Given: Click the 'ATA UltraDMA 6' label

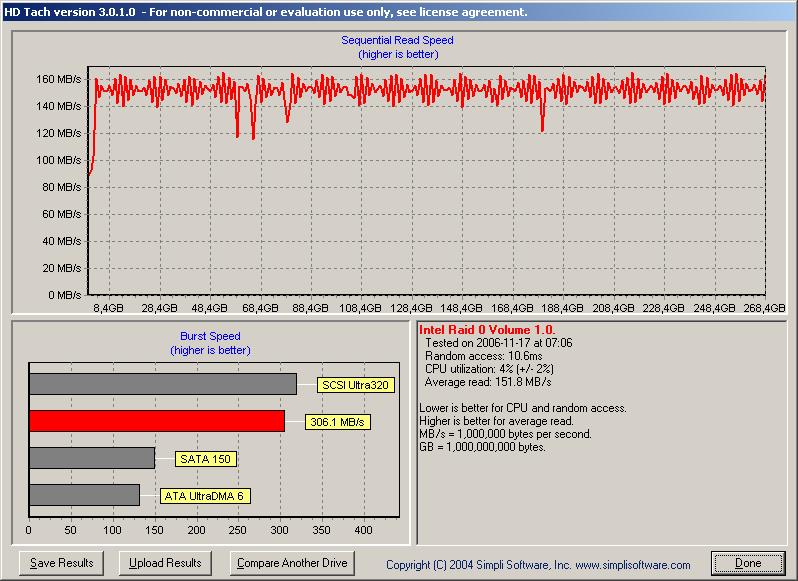Looking at the screenshot, I should 205,496.
